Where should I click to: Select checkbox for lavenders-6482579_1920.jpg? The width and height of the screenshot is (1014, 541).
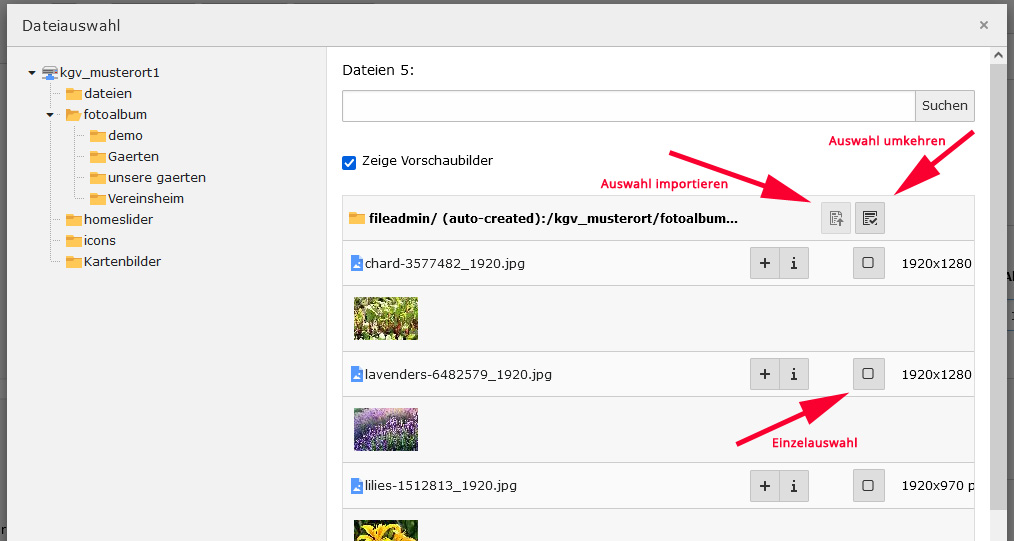point(868,374)
